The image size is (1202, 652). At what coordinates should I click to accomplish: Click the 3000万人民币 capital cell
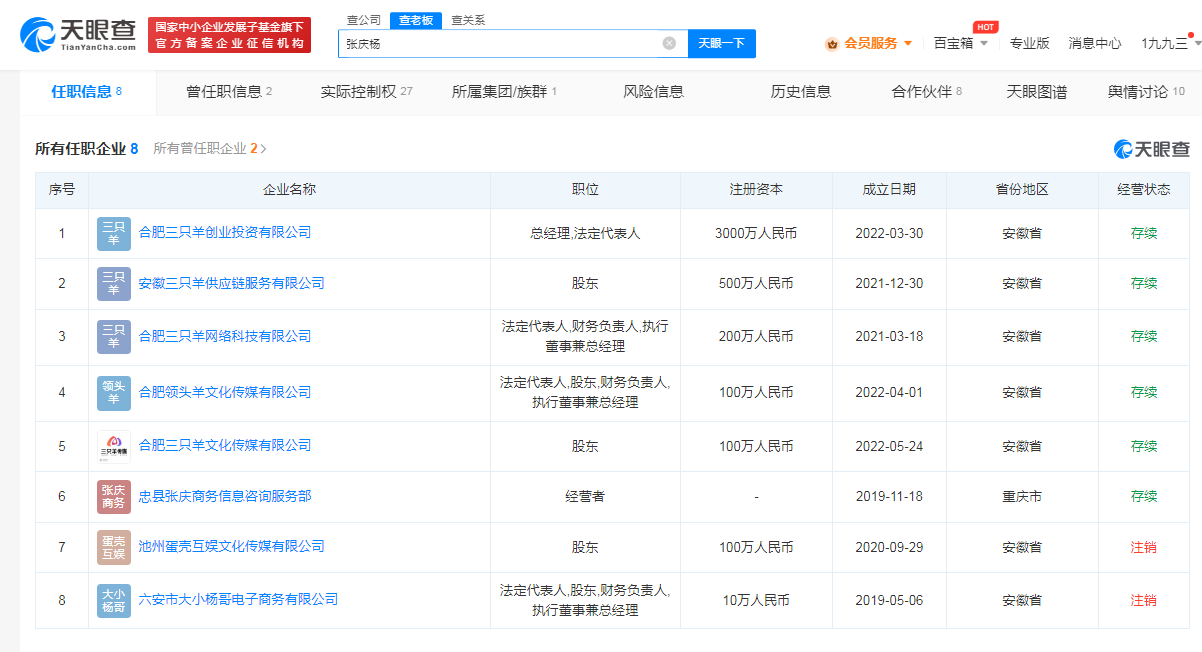click(x=756, y=233)
